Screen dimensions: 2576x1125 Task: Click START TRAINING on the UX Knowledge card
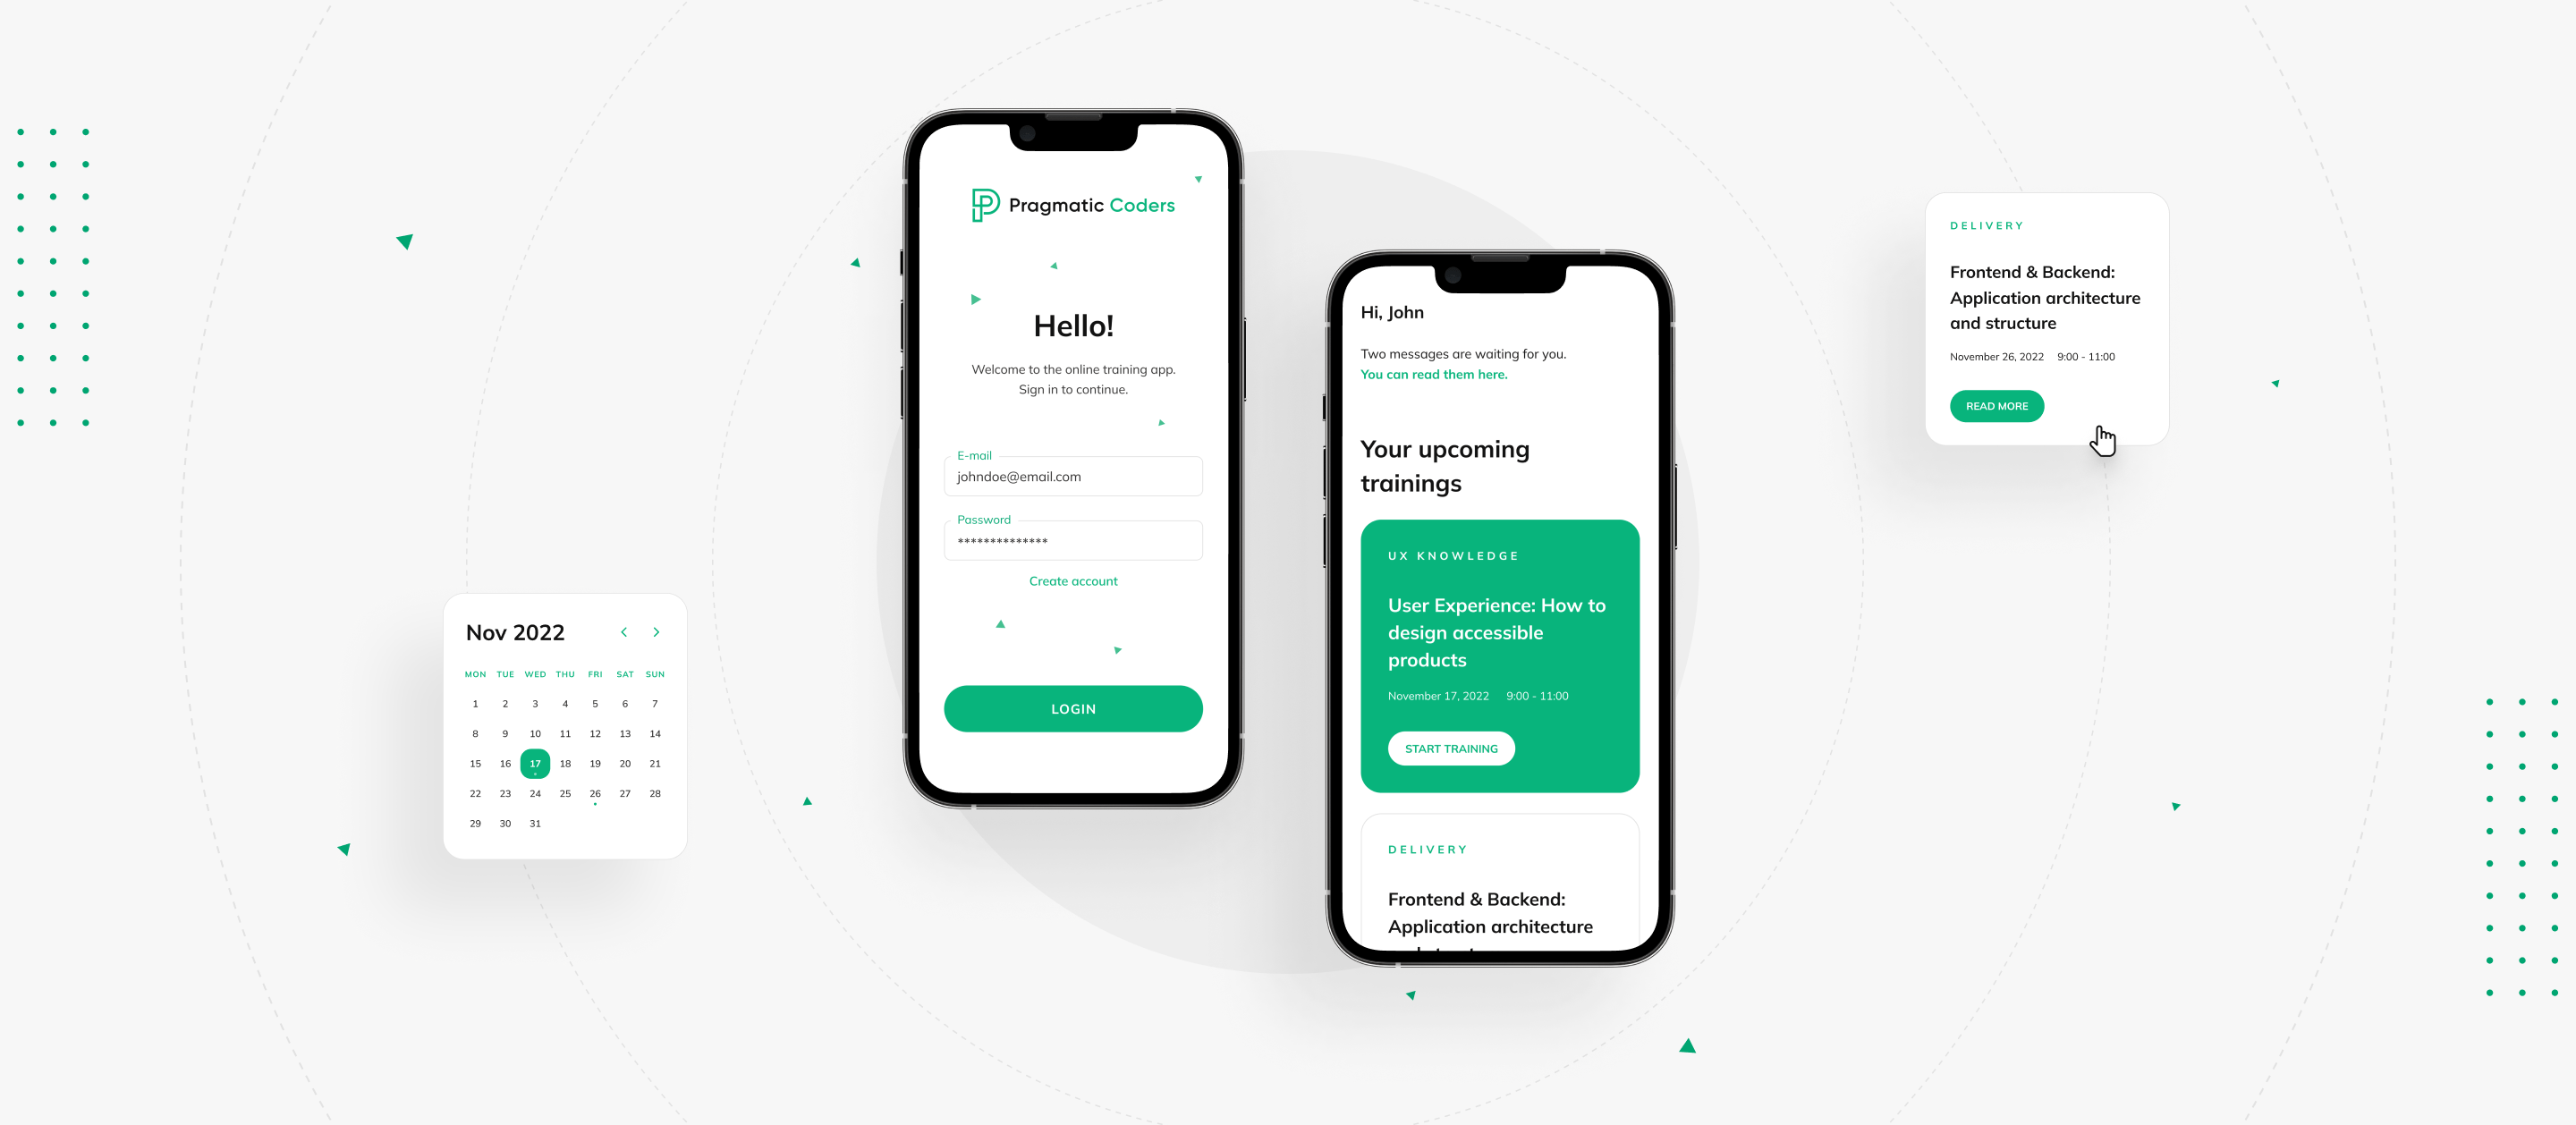tap(1451, 748)
